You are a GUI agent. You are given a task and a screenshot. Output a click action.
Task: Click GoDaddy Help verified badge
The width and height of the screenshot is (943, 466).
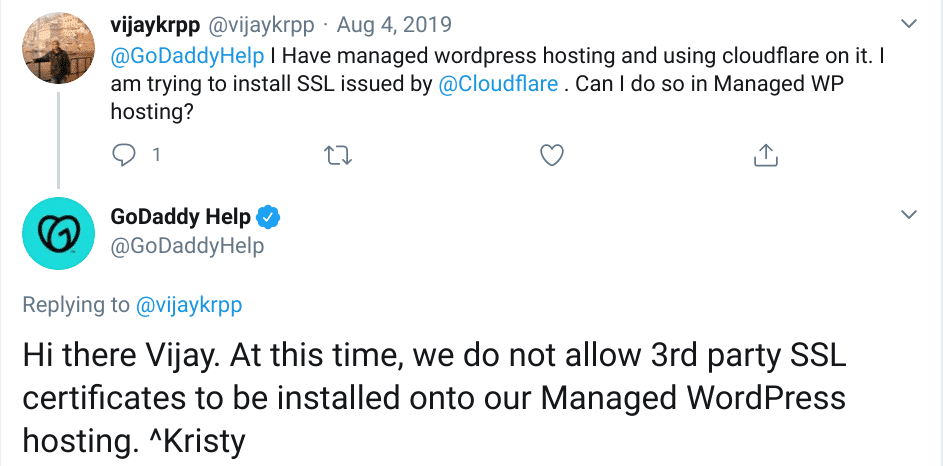tap(270, 216)
